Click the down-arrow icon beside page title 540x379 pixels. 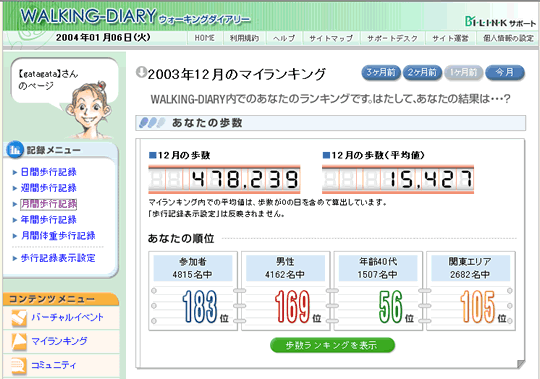click(141, 72)
